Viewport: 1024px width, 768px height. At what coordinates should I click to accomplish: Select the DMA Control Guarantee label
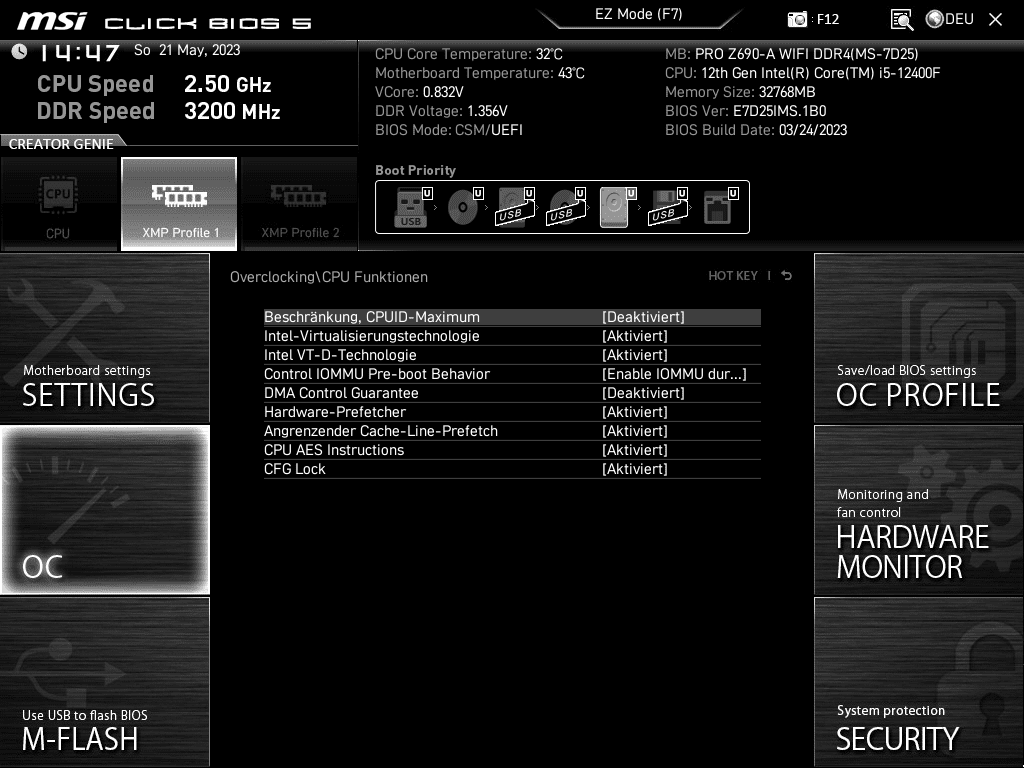coord(341,392)
